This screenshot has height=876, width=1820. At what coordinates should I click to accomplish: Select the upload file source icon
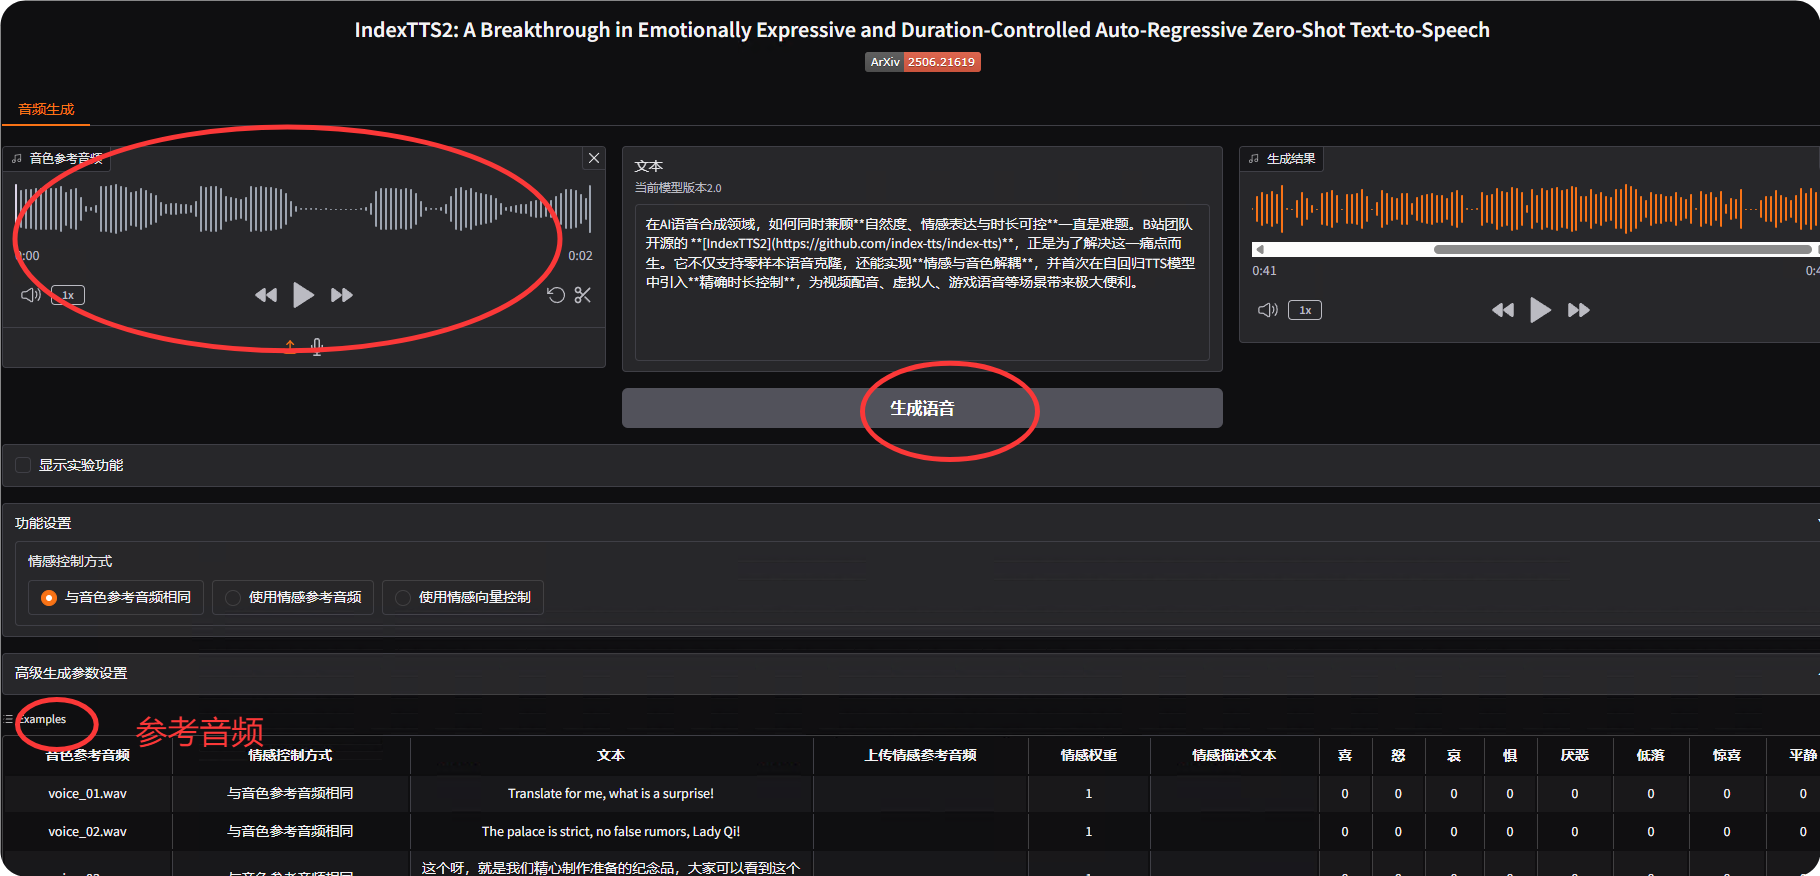click(x=290, y=346)
